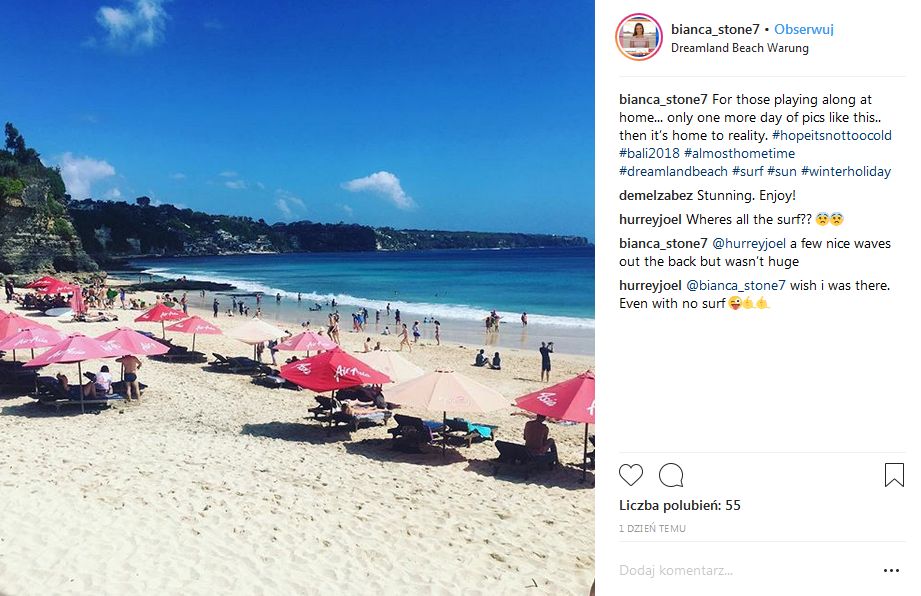Follow the user via Obserwuj link

pos(804,29)
